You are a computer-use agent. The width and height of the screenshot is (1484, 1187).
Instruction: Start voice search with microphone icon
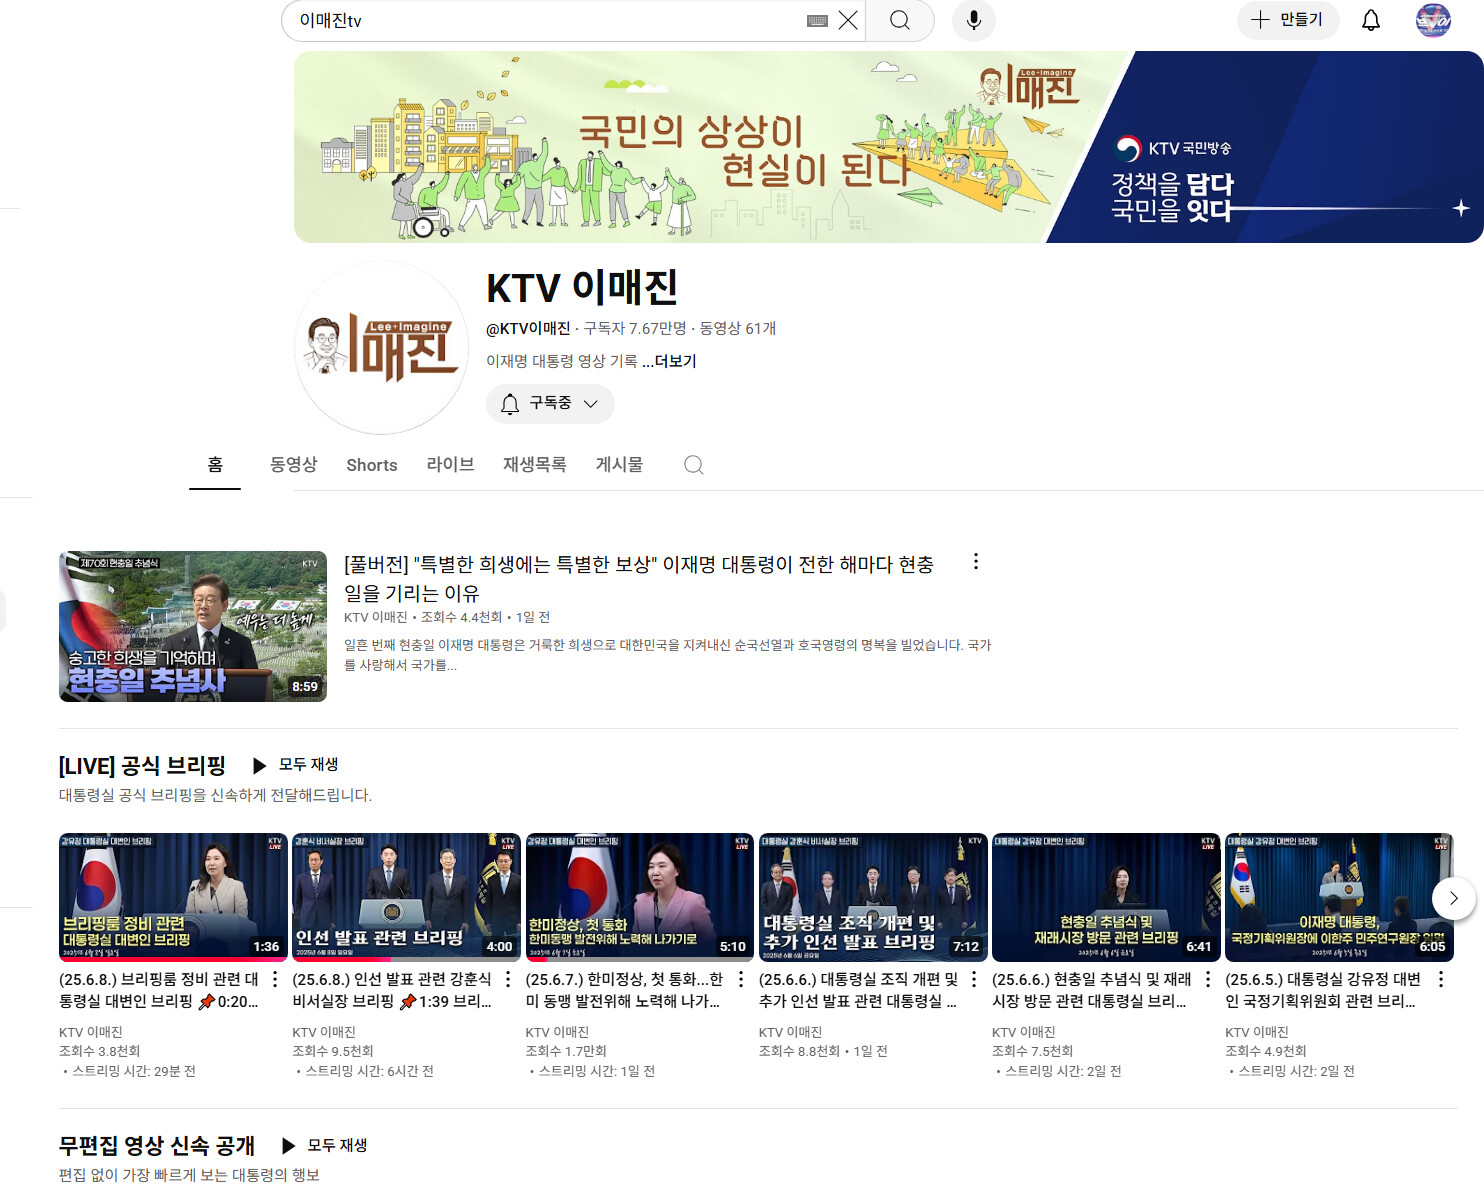[x=974, y=20]
